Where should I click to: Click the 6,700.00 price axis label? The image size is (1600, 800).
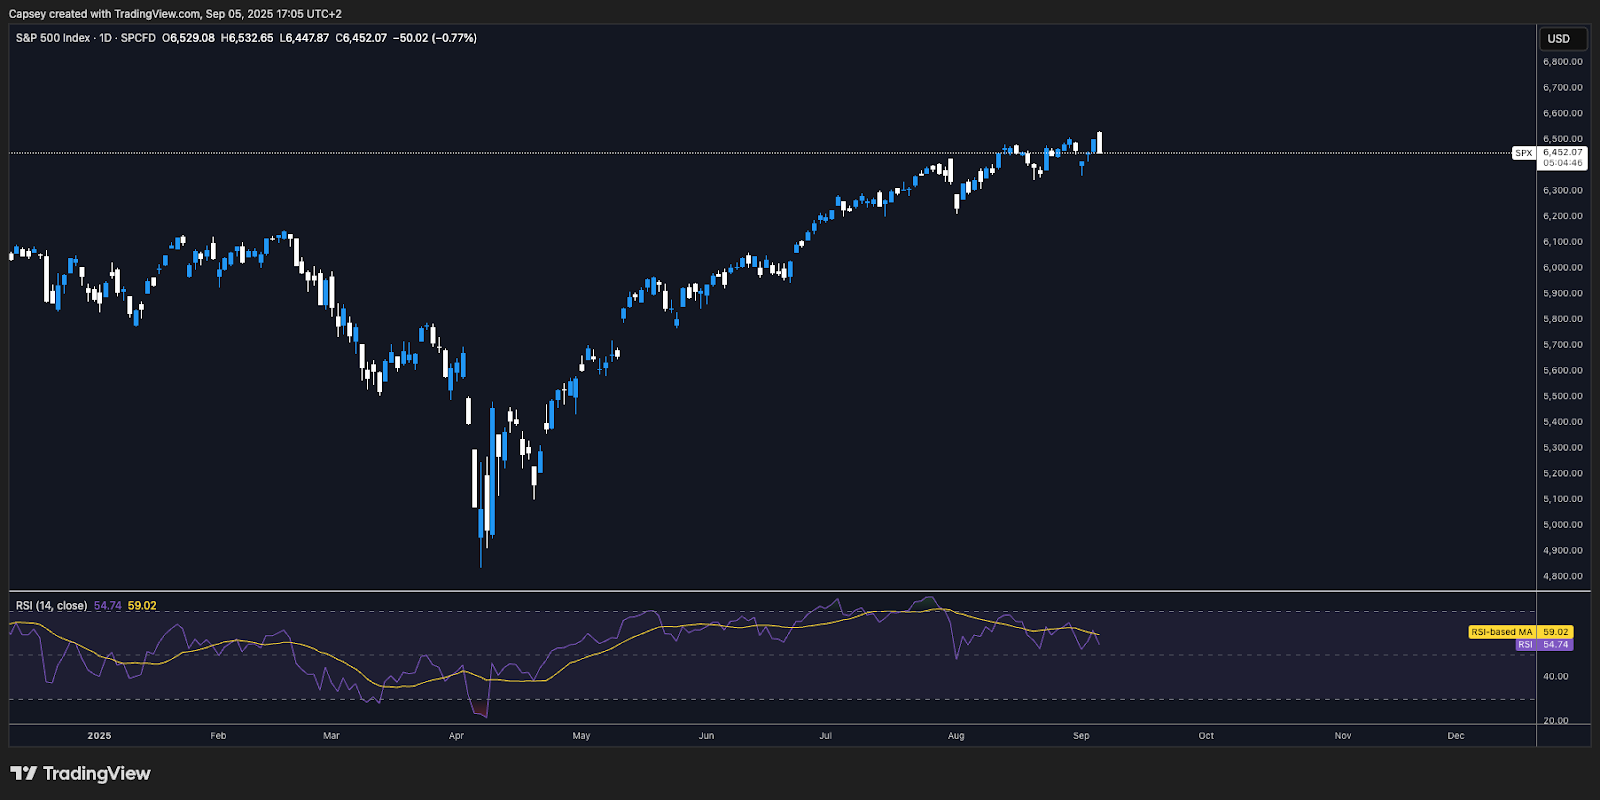click(x=1562, y=88)
